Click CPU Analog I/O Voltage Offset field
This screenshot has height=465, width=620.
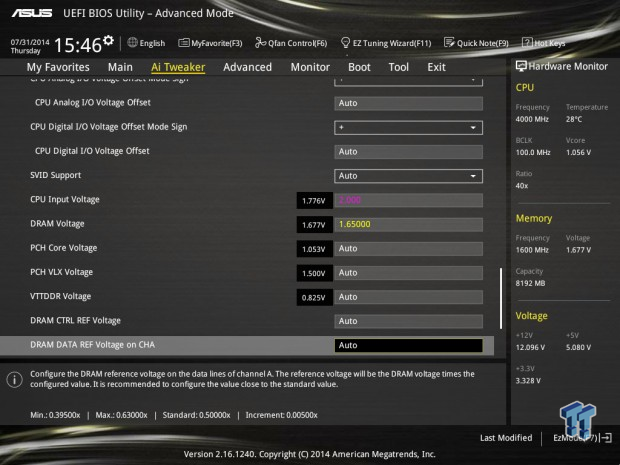click(x=408, y=103)
